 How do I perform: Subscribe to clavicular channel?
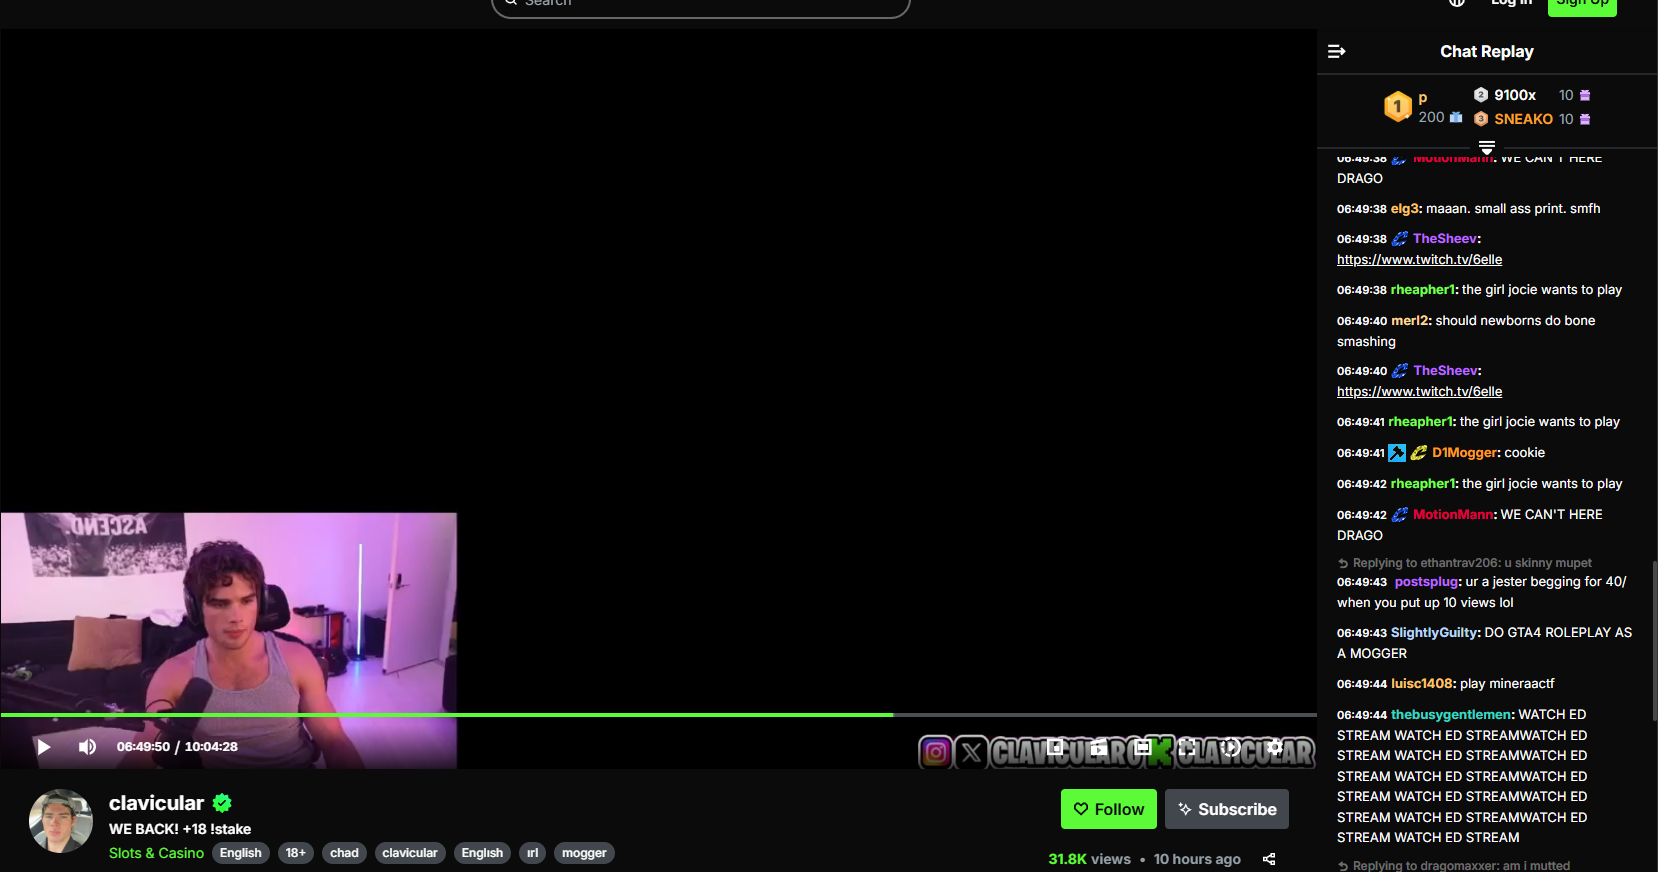click(1227, 809)
